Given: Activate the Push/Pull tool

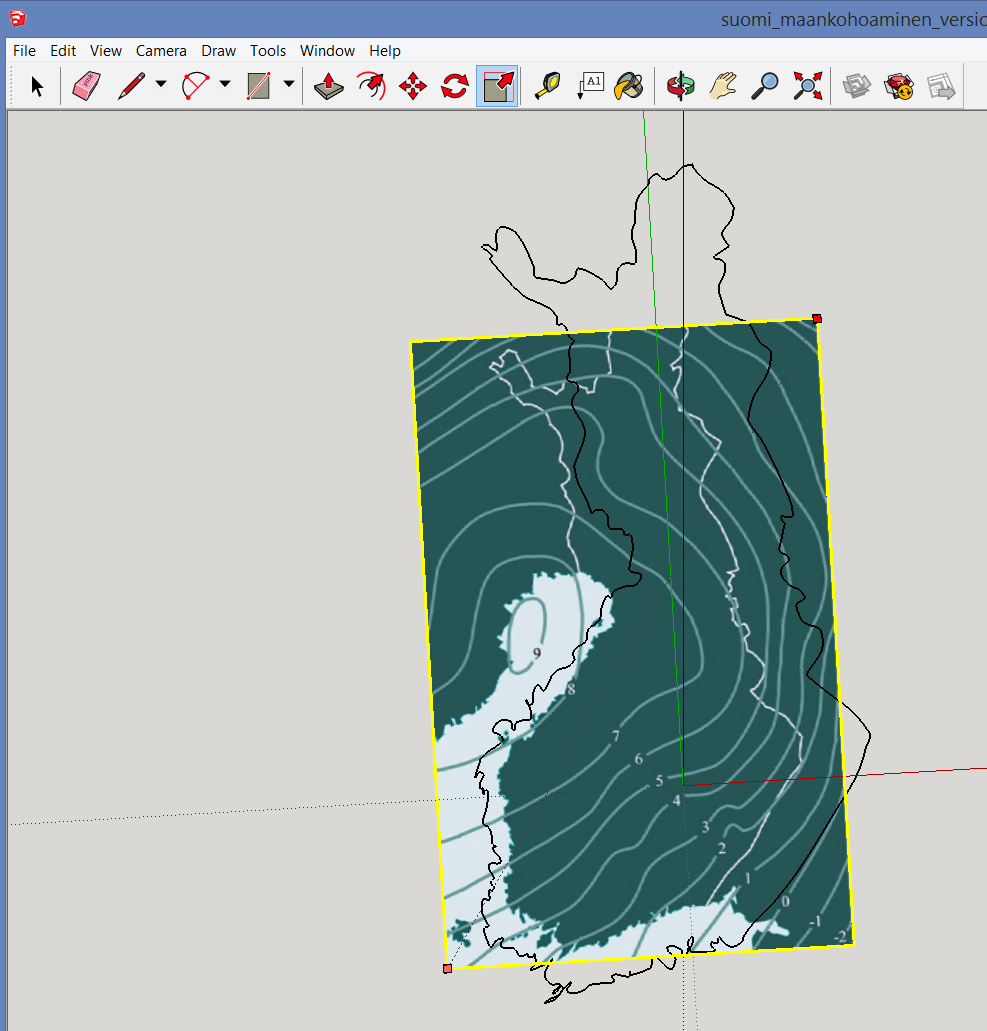Looking at the screenshot, I should pyautogui.click(x=329, y=86).
